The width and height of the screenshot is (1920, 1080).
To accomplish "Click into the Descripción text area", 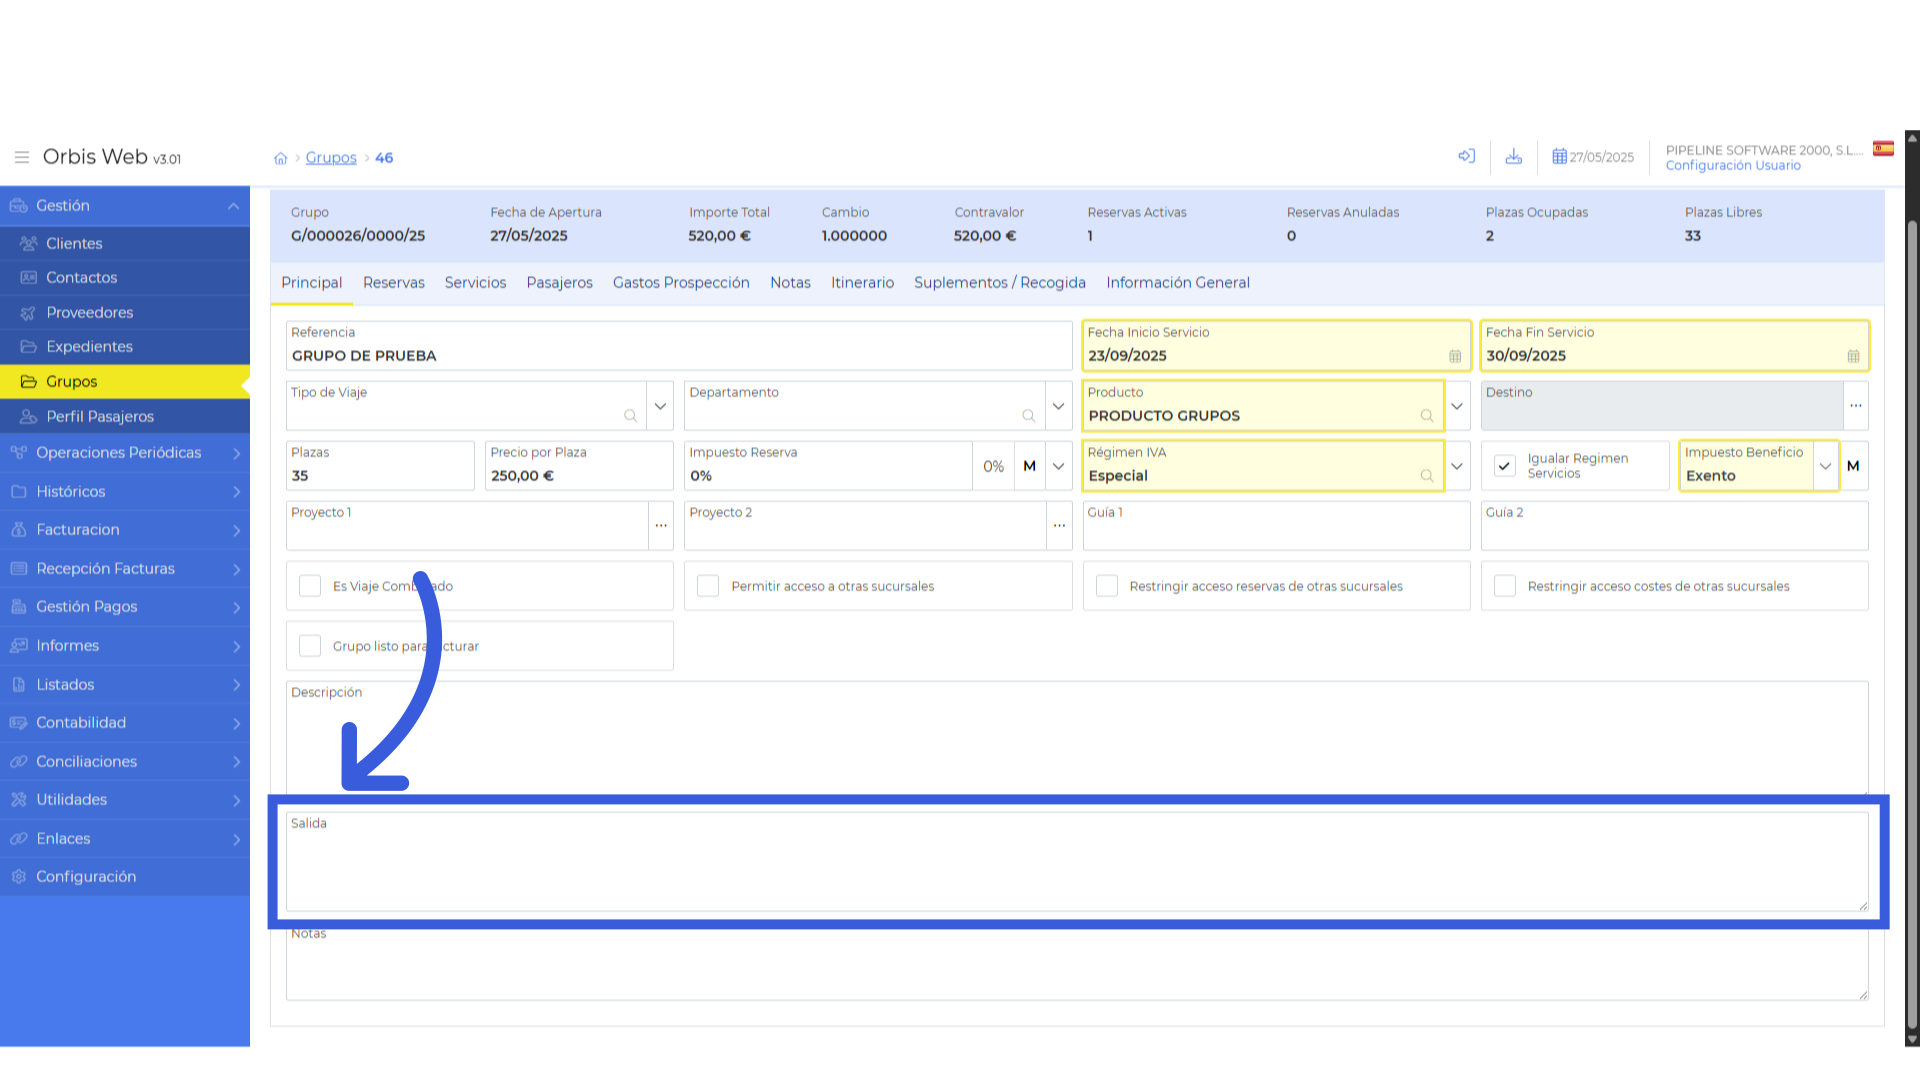I will [x=1077, y=738].
